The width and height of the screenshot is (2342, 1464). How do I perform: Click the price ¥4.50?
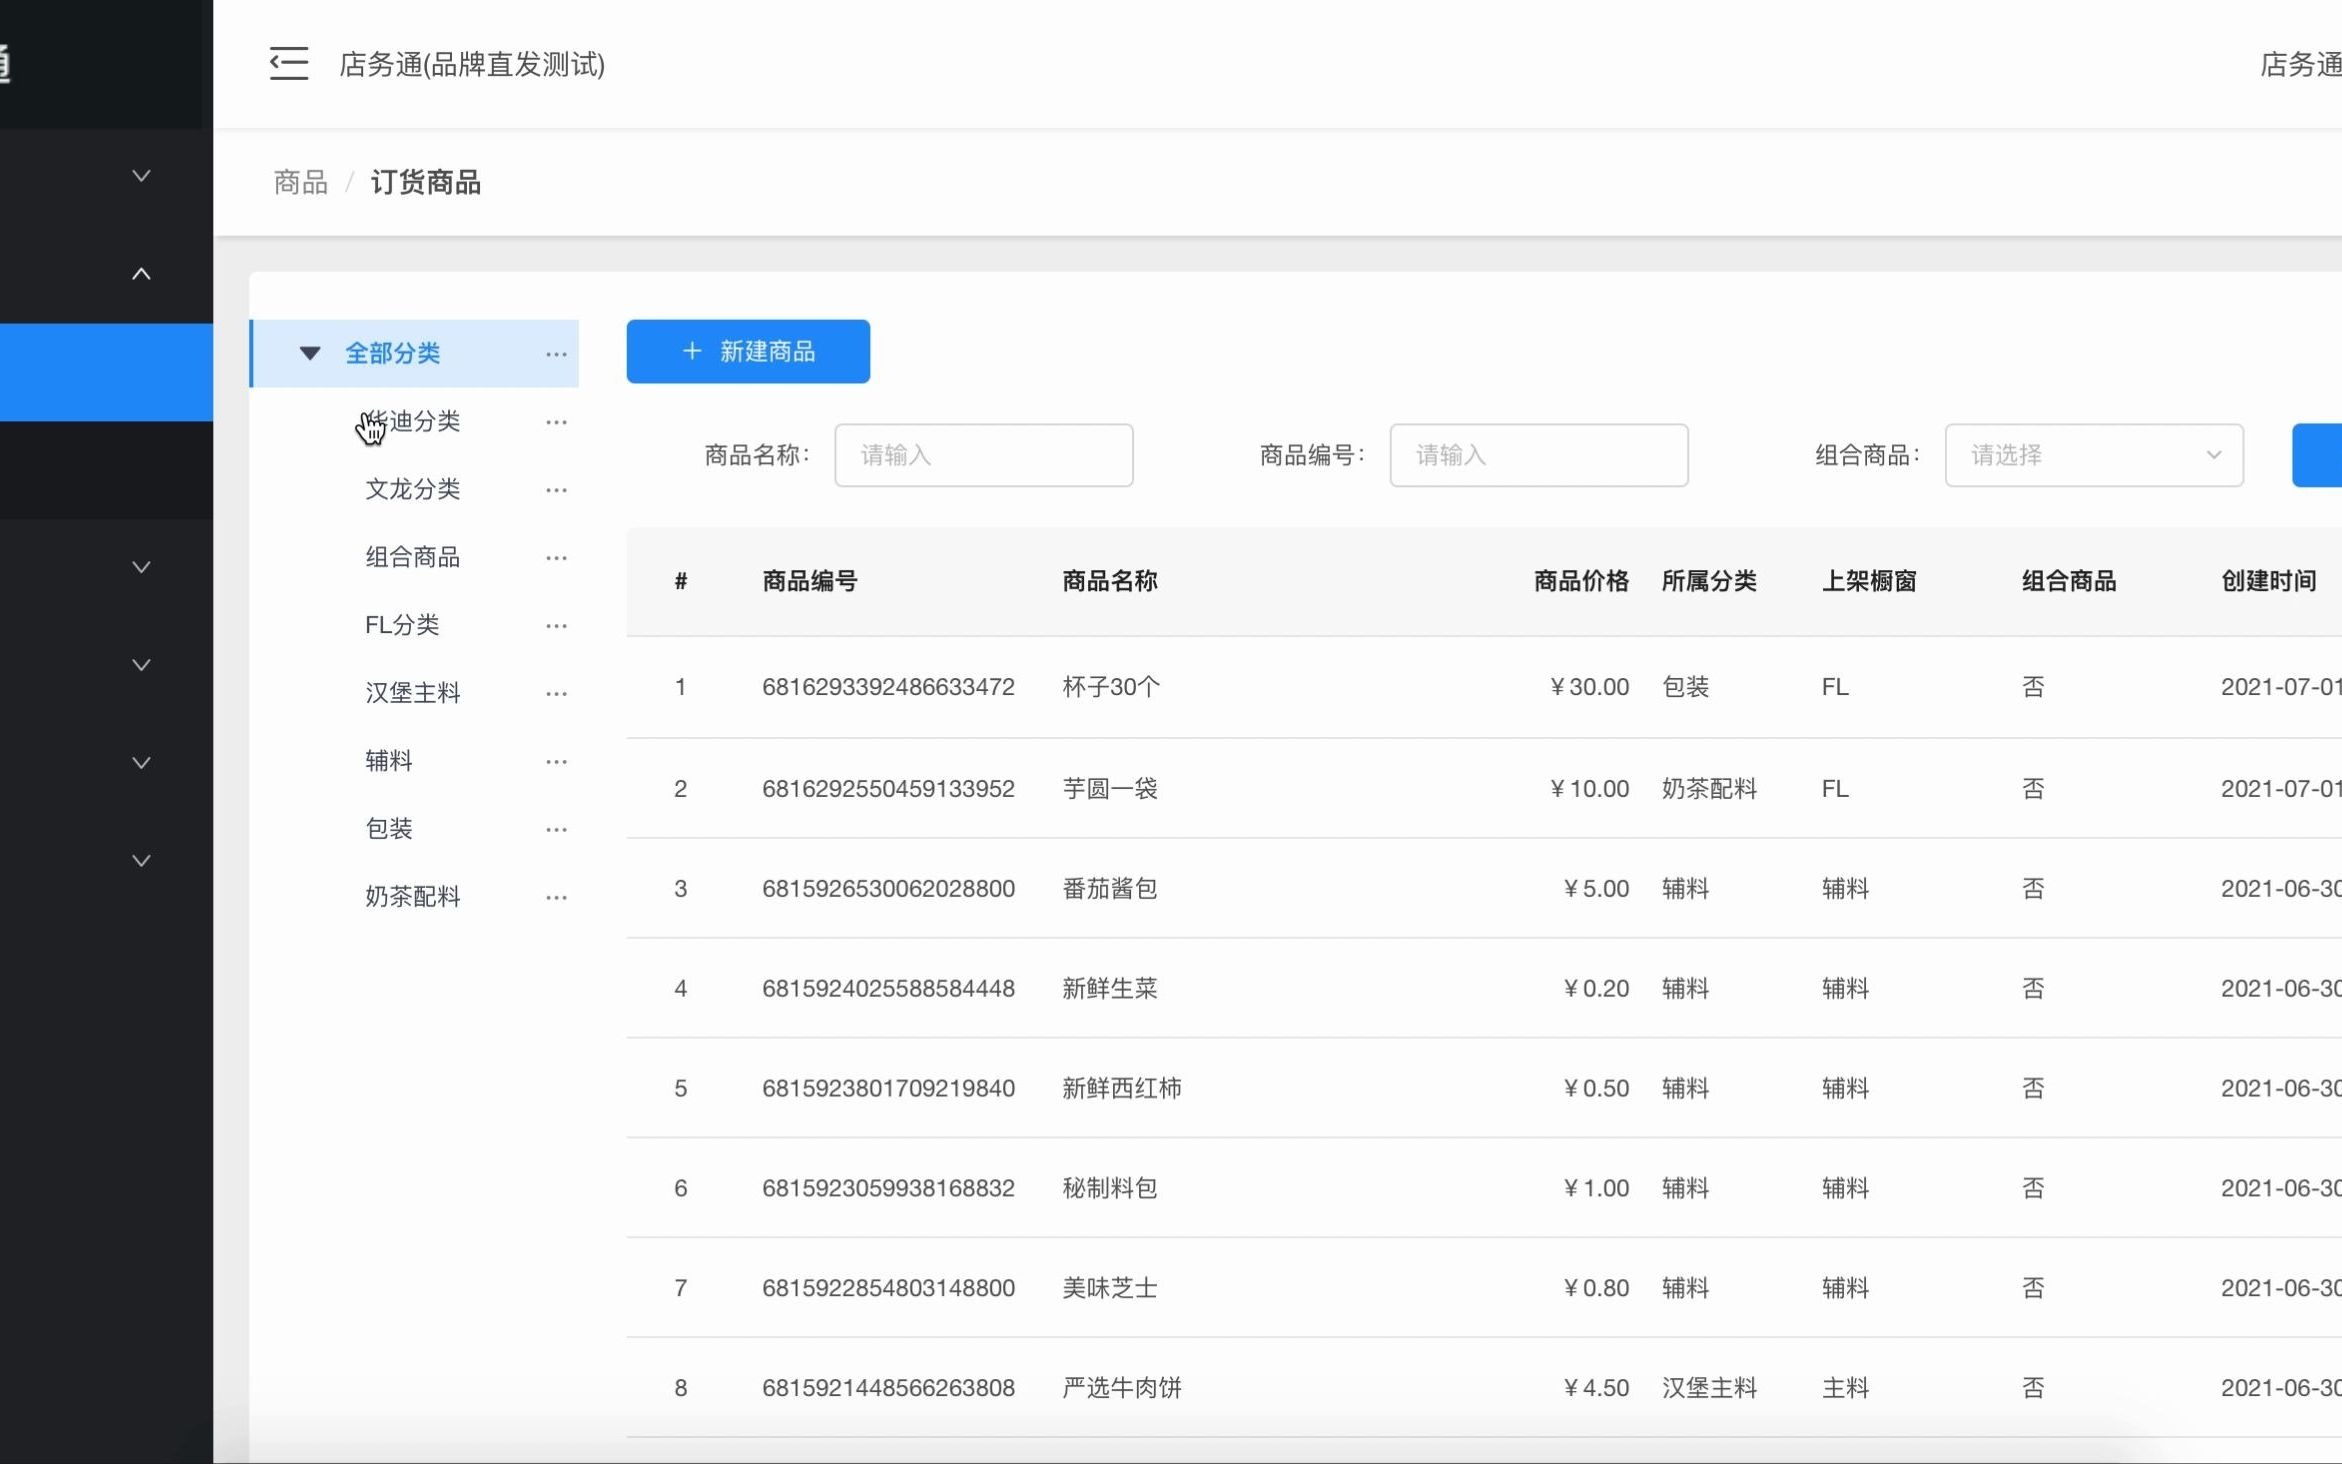click(1596, 1388)
